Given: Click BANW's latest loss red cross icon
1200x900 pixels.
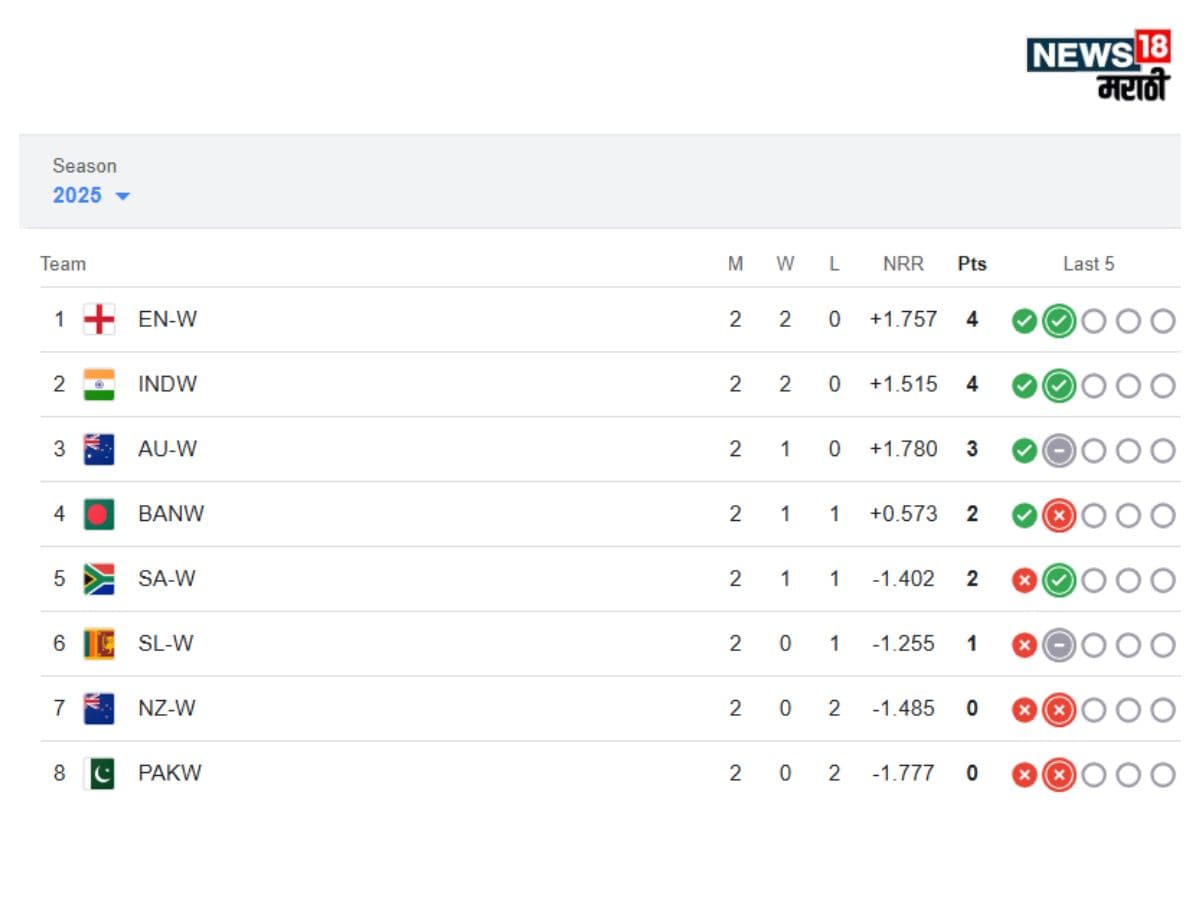Looking at the screenshot, I should coord(1058,516).
